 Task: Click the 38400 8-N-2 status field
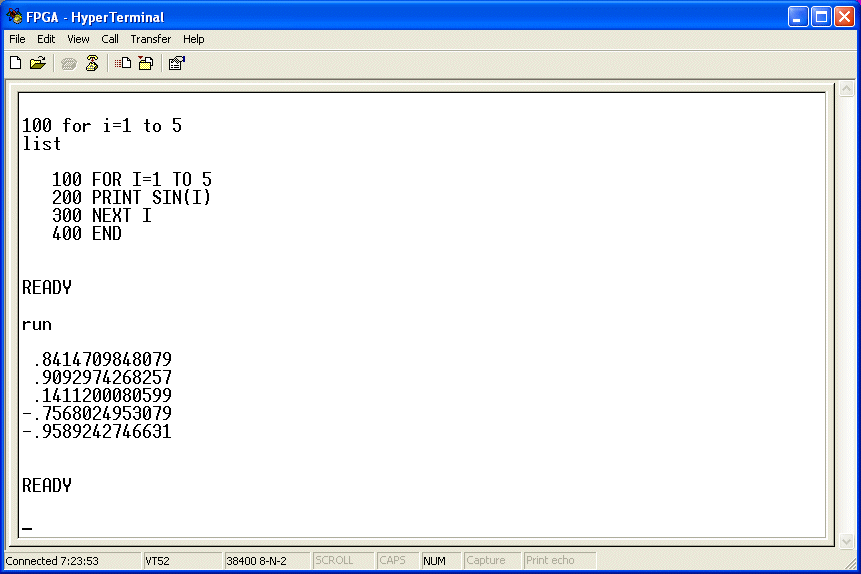click(265, 561)
